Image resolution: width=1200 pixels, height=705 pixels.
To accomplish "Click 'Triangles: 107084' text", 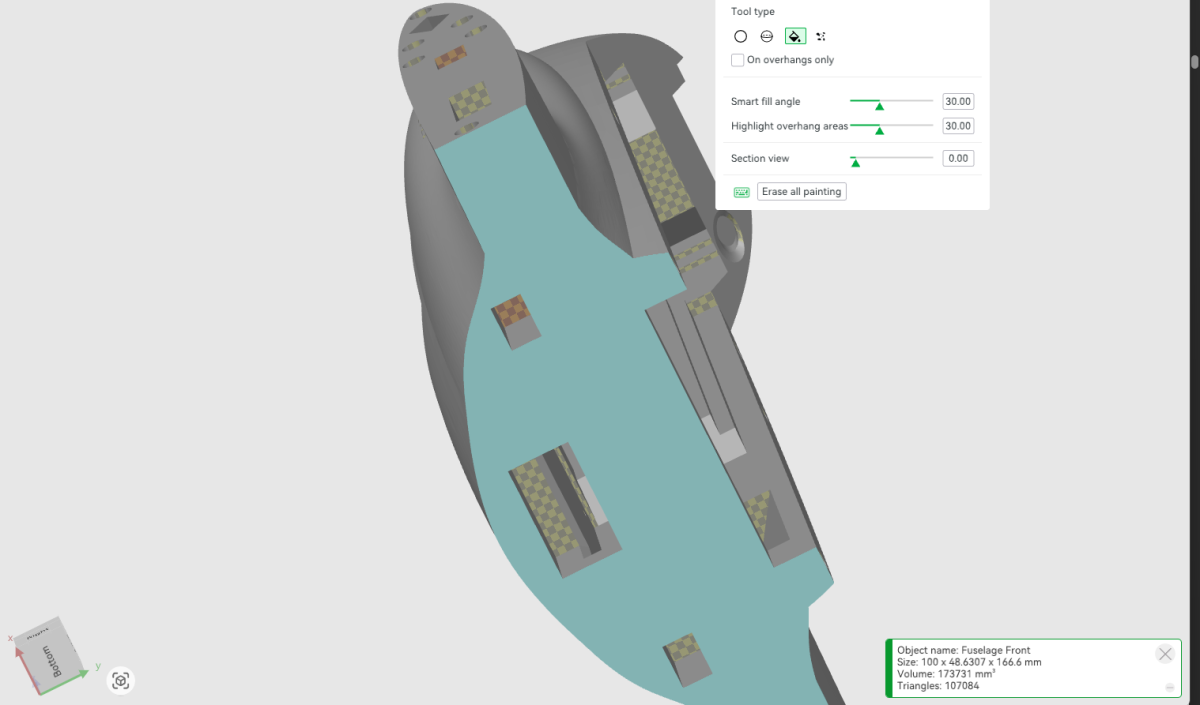I will 938,686.
